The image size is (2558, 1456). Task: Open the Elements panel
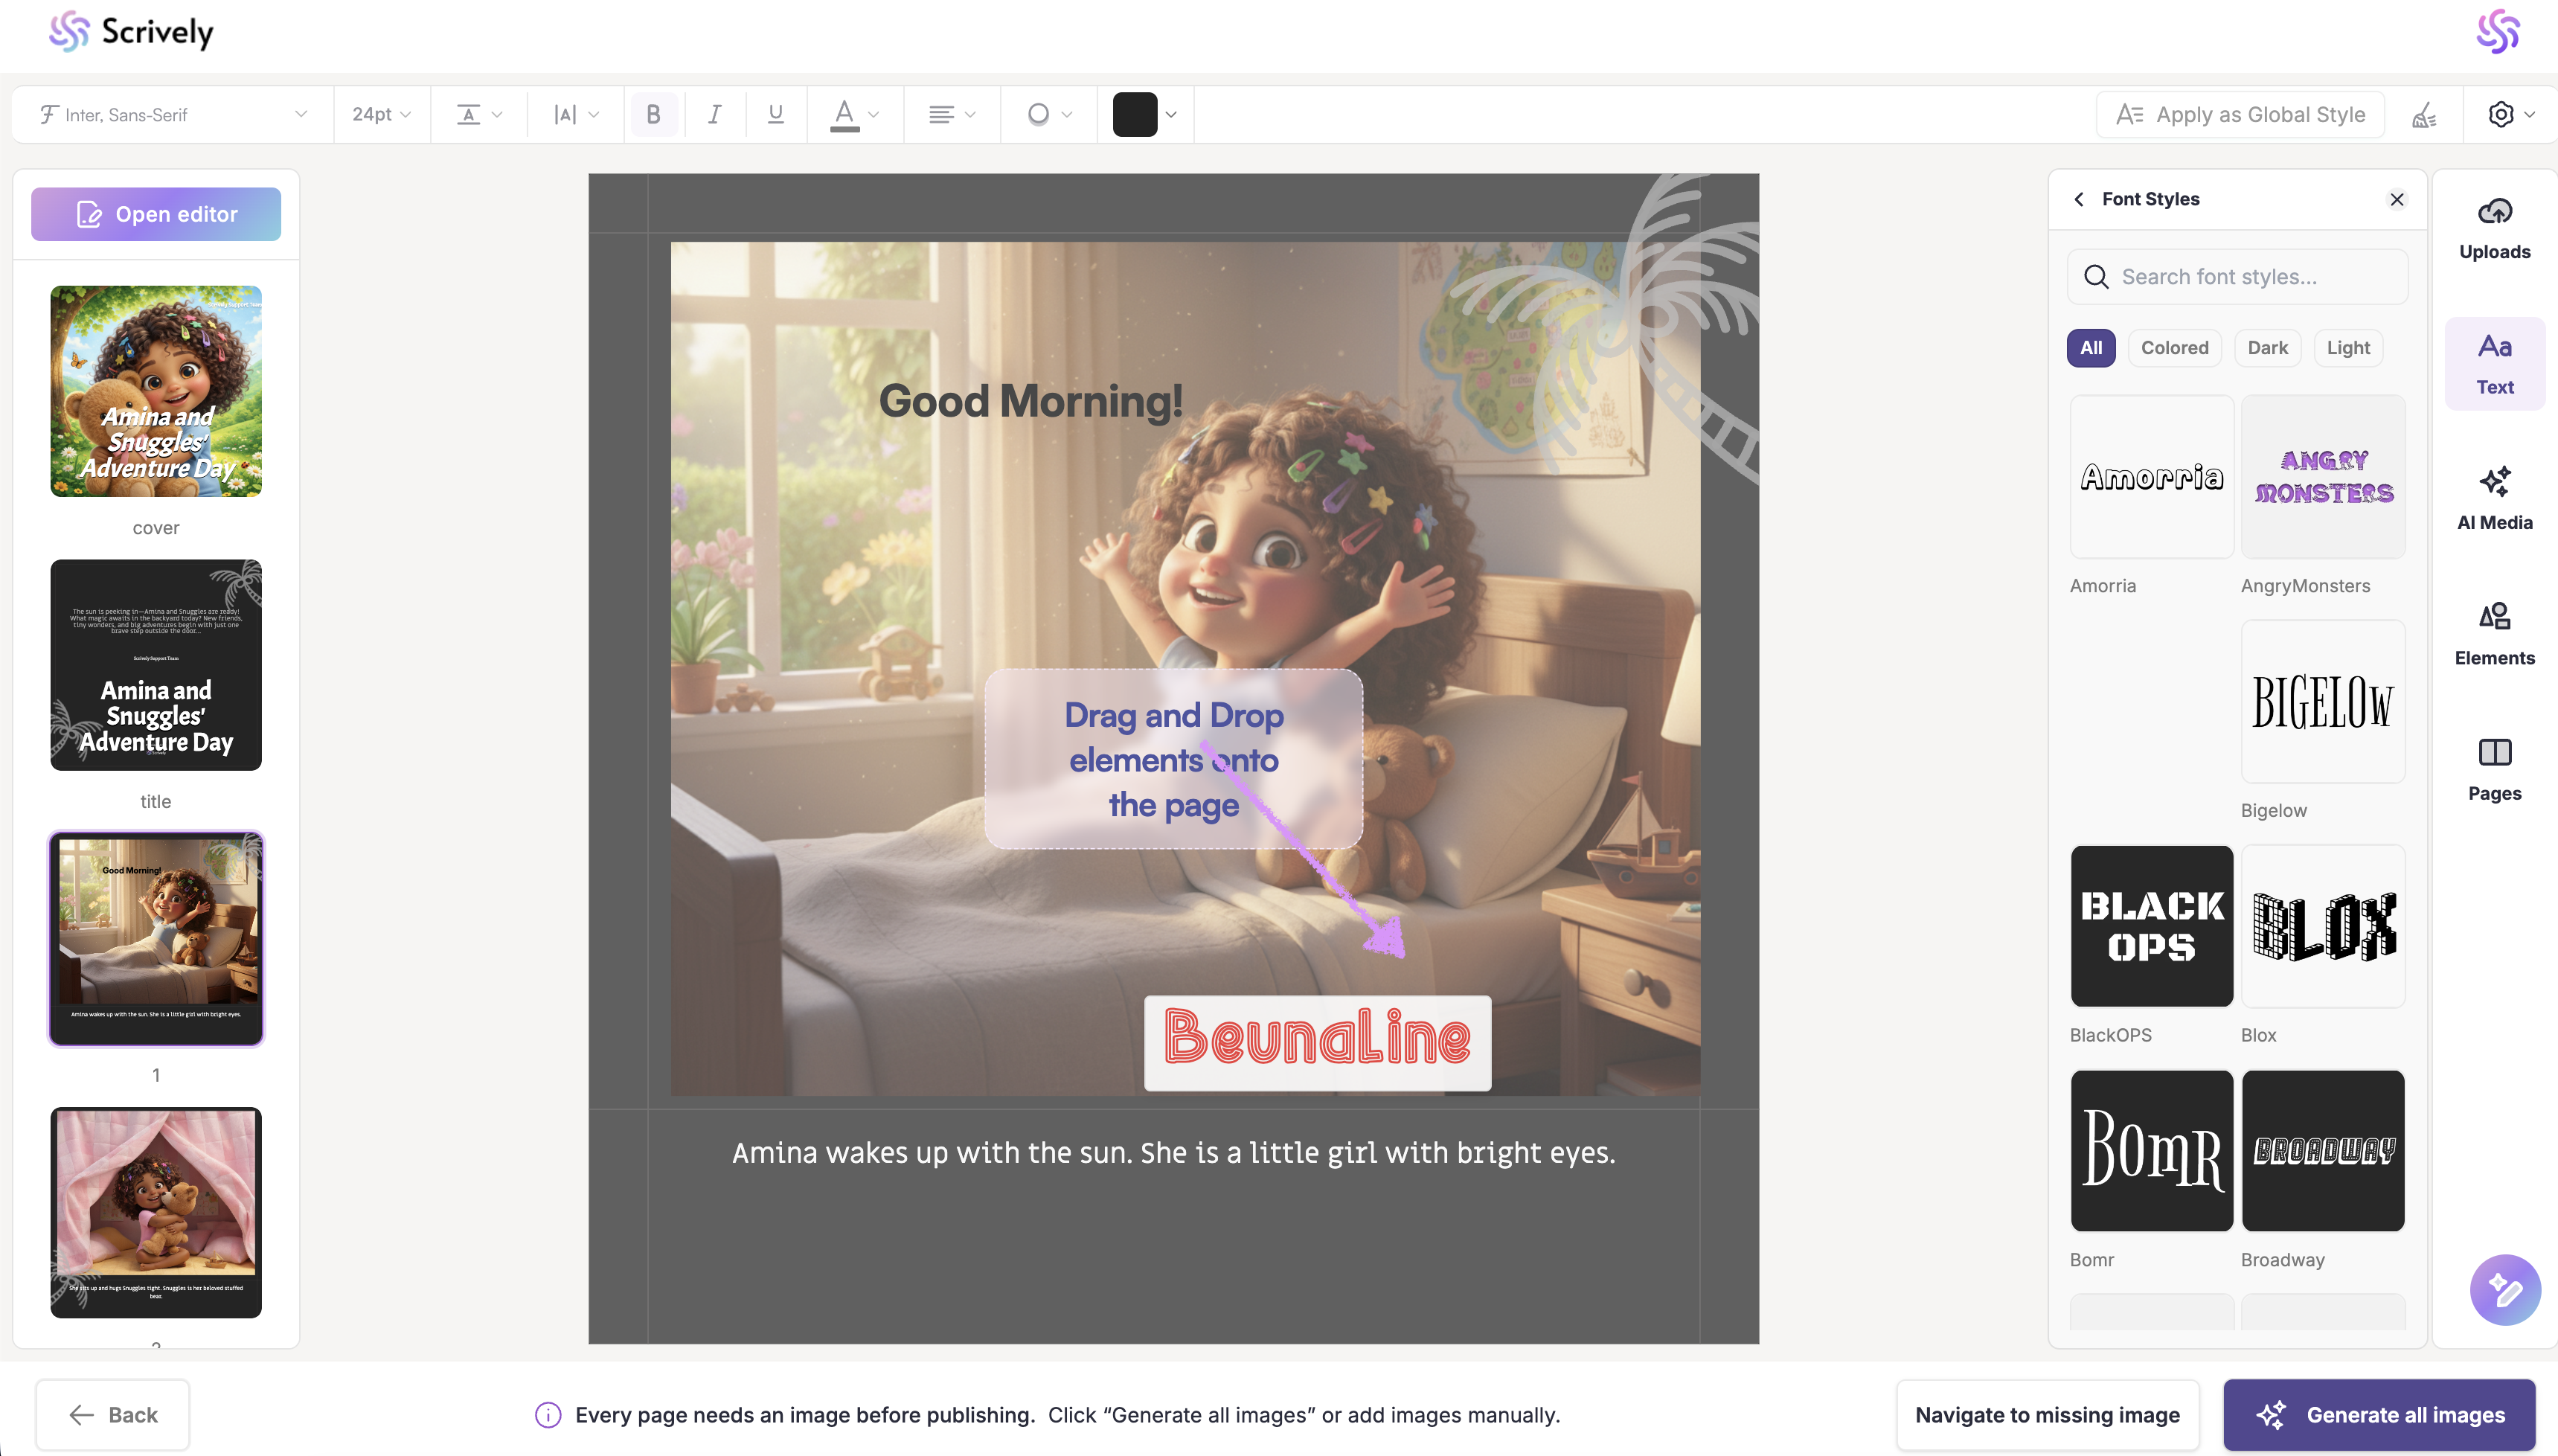click(x=2494, y=634)
